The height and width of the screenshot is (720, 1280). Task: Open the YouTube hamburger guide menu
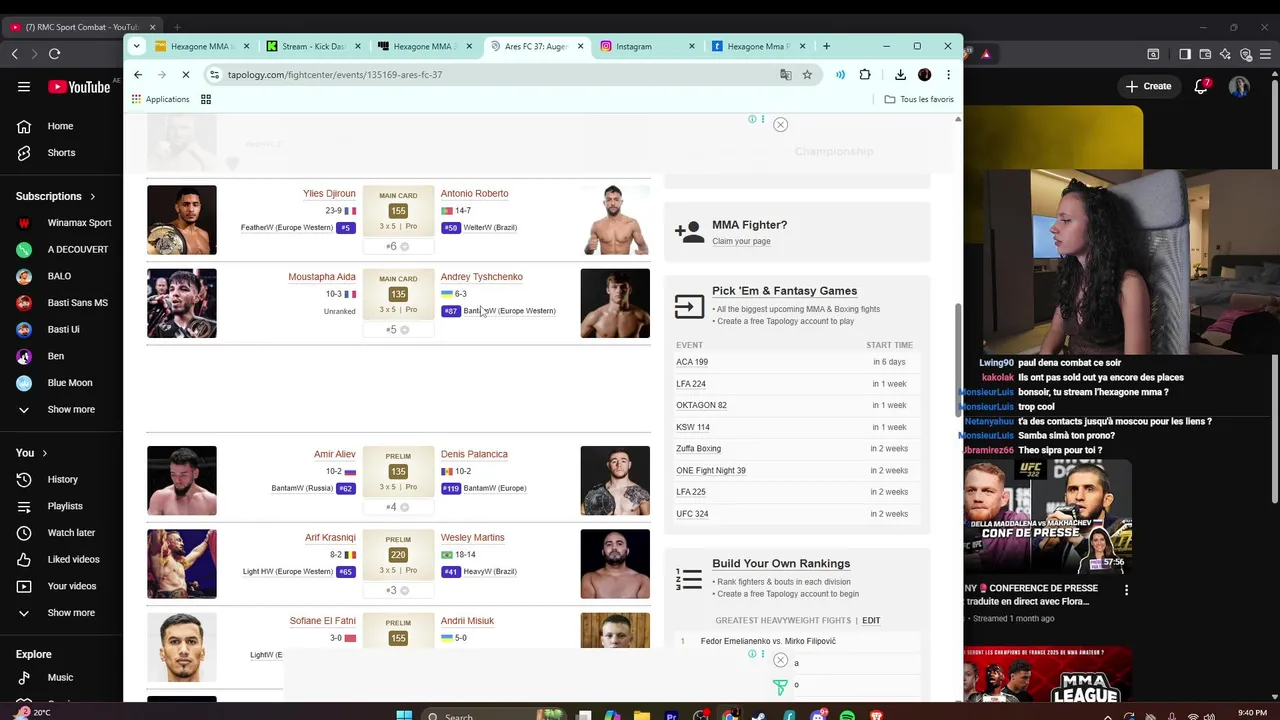click(x=24, y=86)
